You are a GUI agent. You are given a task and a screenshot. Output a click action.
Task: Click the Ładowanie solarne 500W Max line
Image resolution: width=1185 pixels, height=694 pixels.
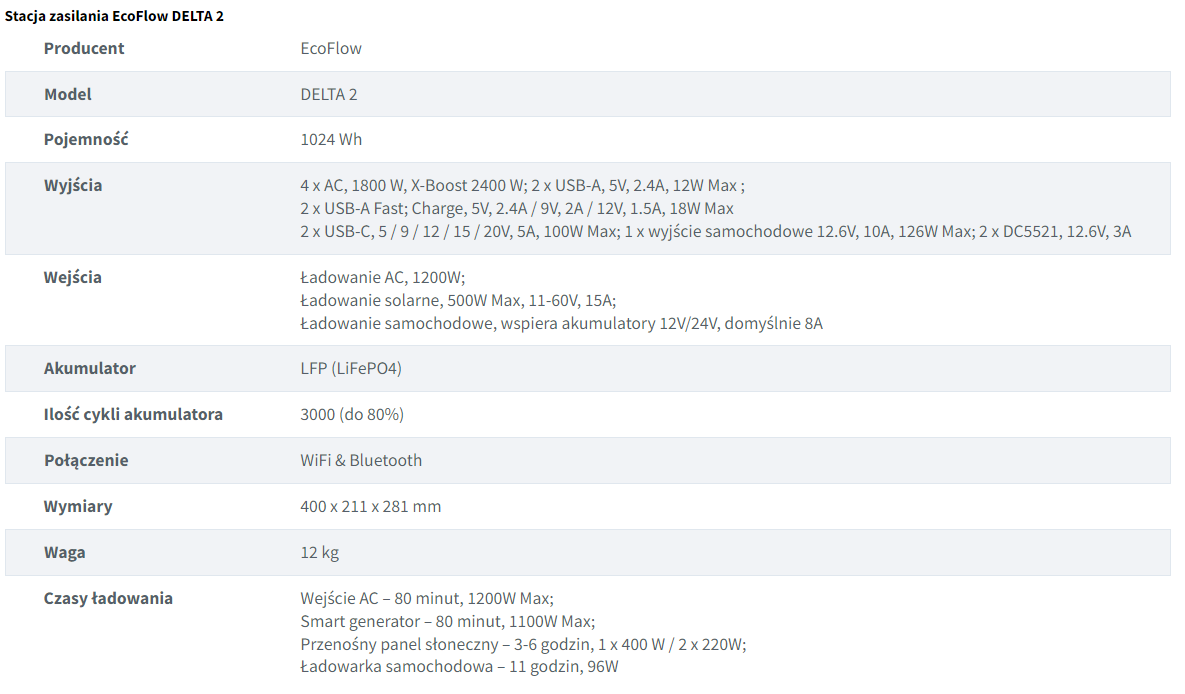(x=458, y=301)
